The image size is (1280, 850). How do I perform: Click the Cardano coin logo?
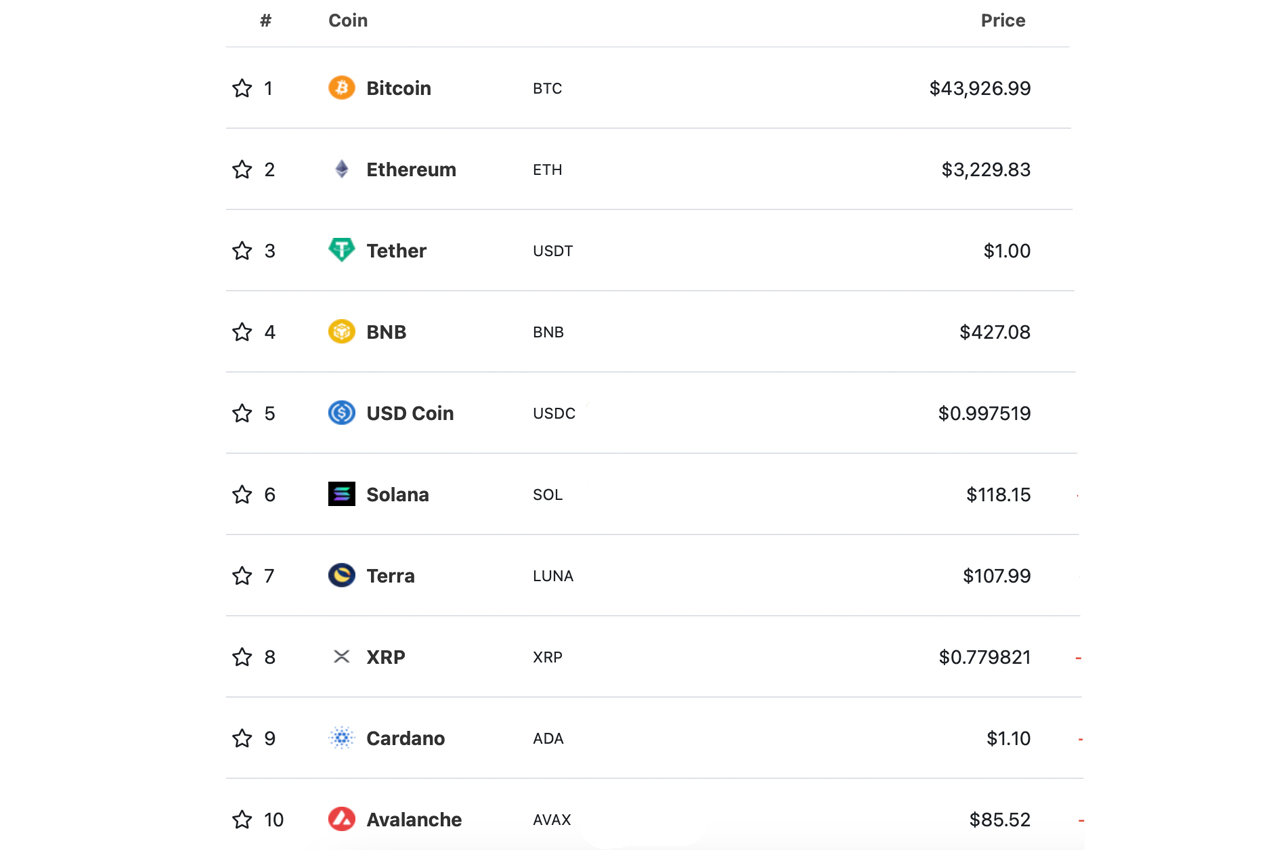[341, 738]
